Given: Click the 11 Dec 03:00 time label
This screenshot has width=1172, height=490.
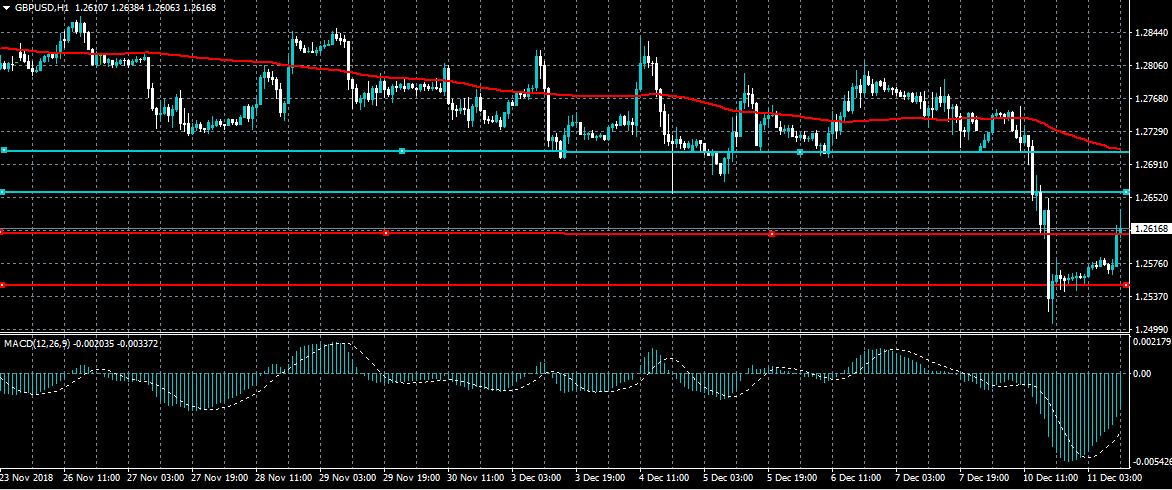Looking at the screenshot, I should (1112, 479).
